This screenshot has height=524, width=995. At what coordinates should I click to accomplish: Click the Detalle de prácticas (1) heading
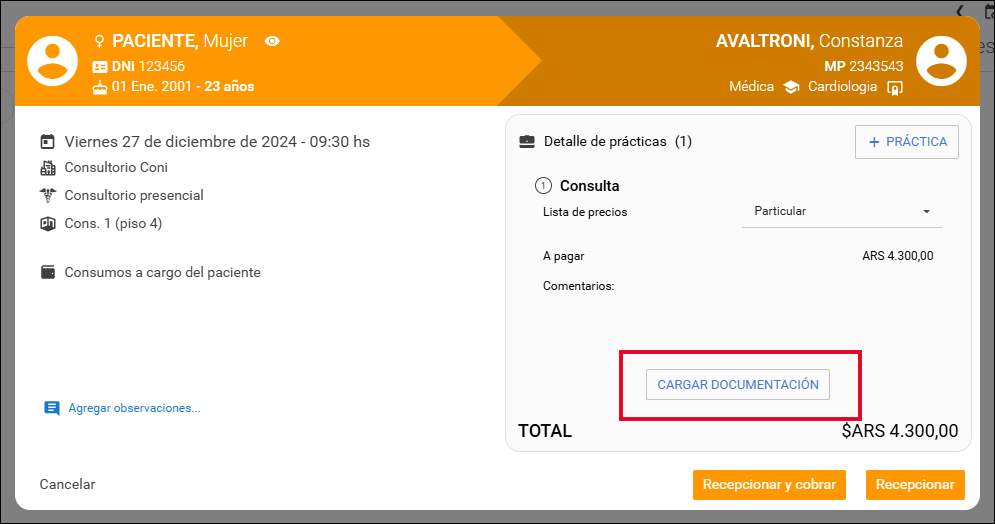(617, 141)
